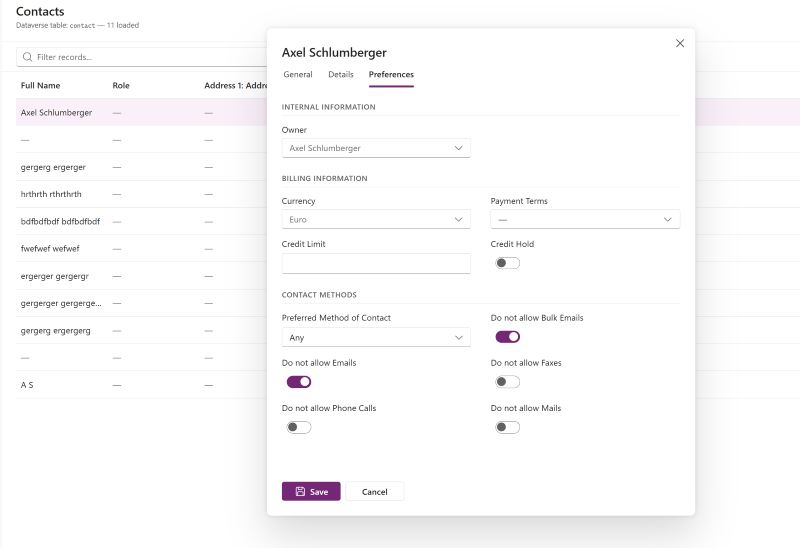The image size is (800, 548).
Task: Toggle the Credit Hold switch
Action: tap(508, 263)
